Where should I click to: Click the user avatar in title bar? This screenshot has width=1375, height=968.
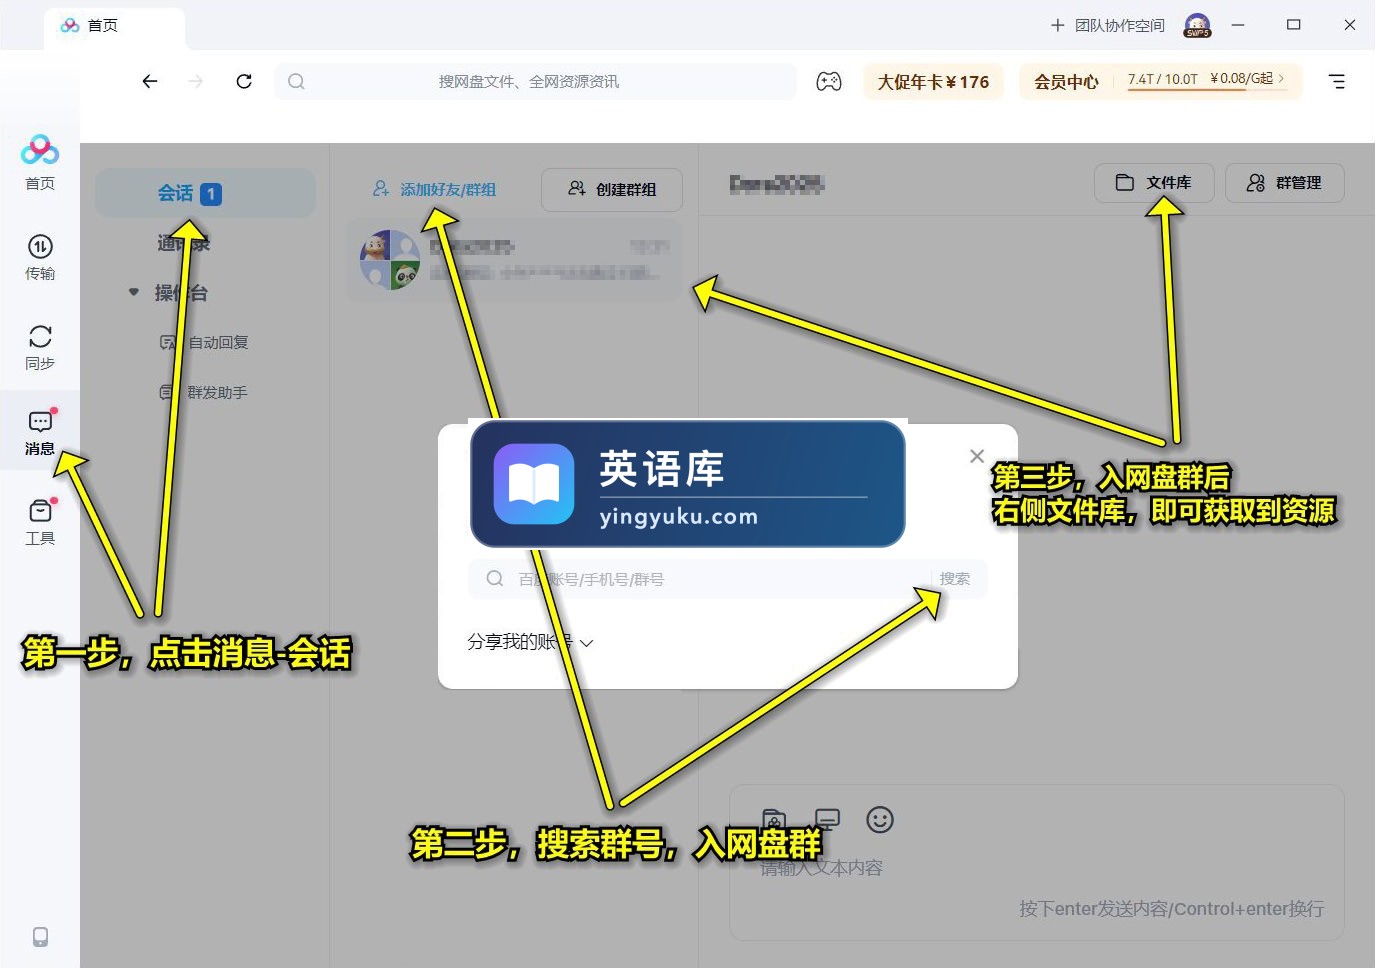coord(1197,25)
